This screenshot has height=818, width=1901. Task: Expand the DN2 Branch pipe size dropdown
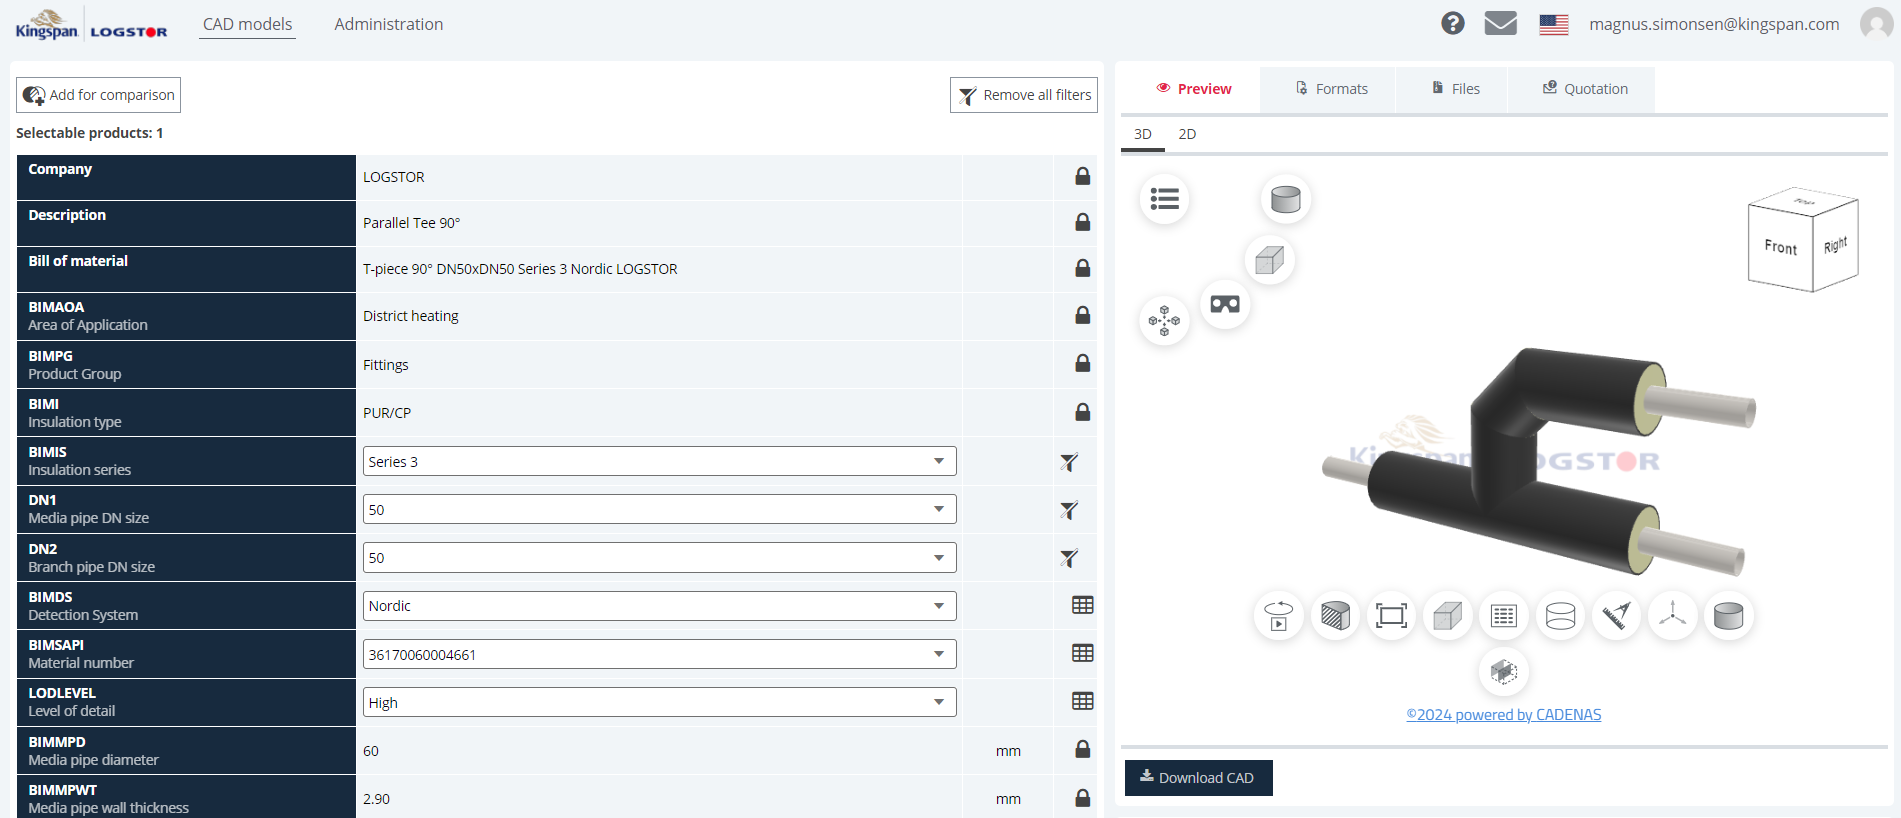coord(659,557)
